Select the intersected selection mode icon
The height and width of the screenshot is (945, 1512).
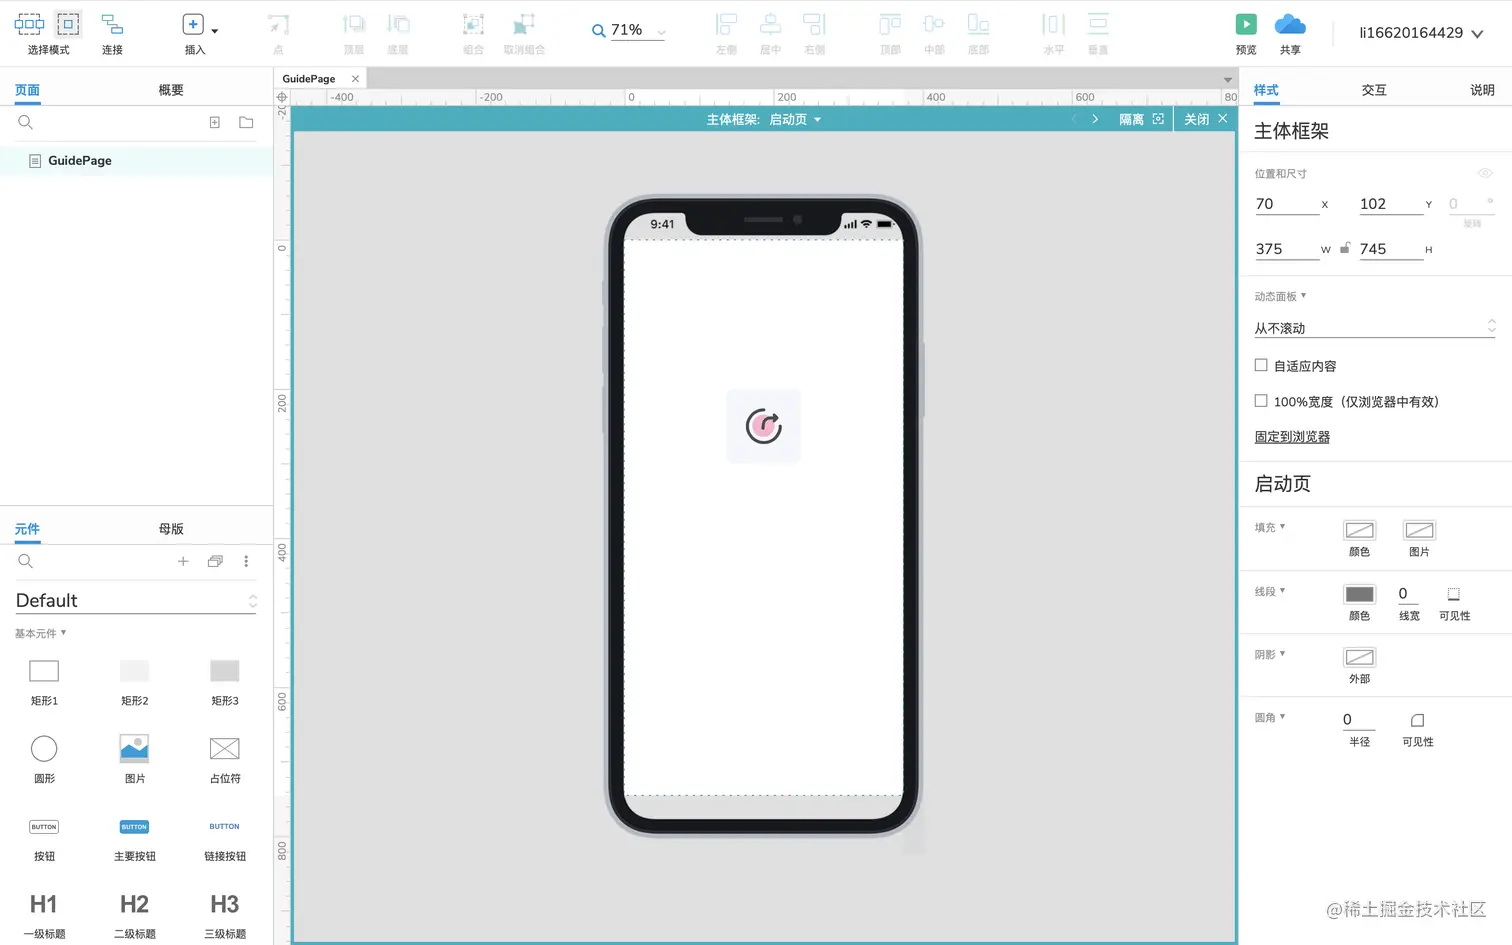(29, 24)
